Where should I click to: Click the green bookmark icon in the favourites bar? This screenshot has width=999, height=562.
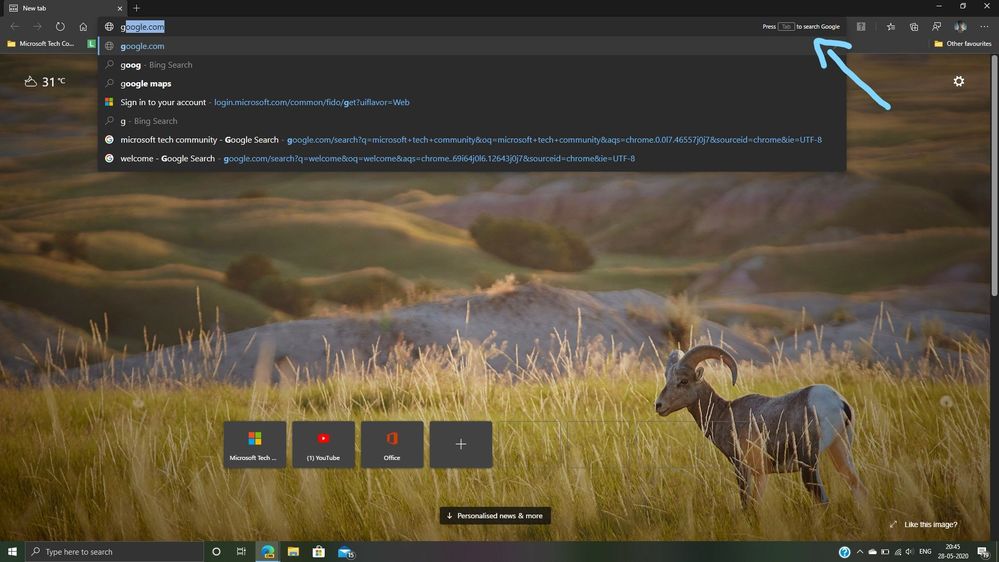[91, 43]
